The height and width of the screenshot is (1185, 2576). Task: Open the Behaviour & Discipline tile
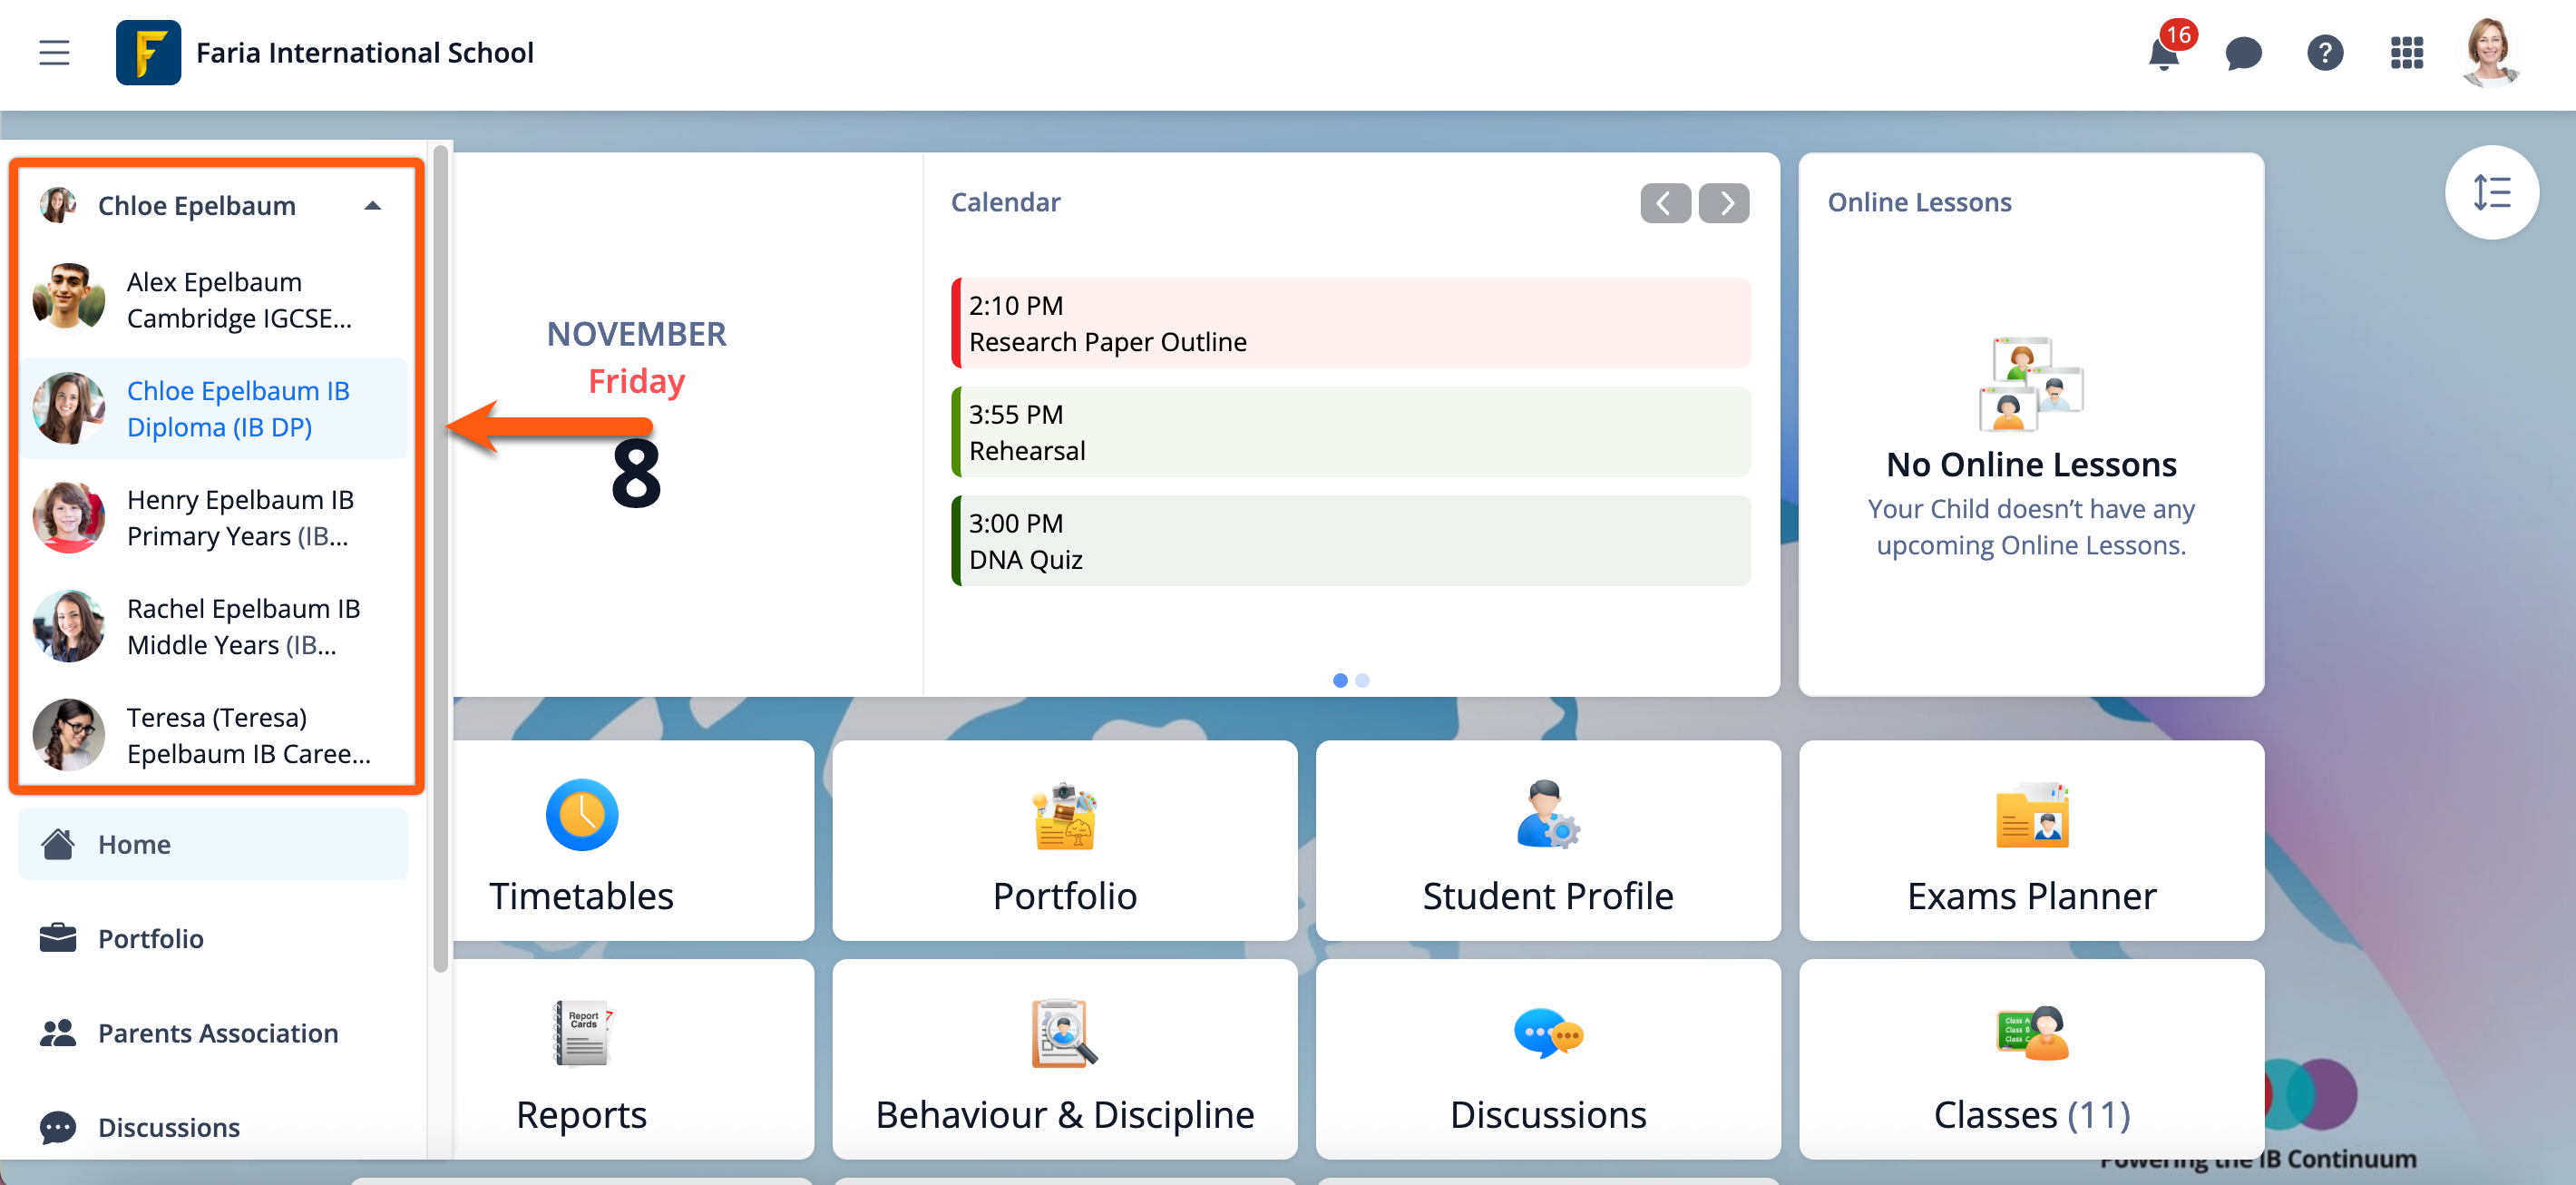tap(1064, 1060)
